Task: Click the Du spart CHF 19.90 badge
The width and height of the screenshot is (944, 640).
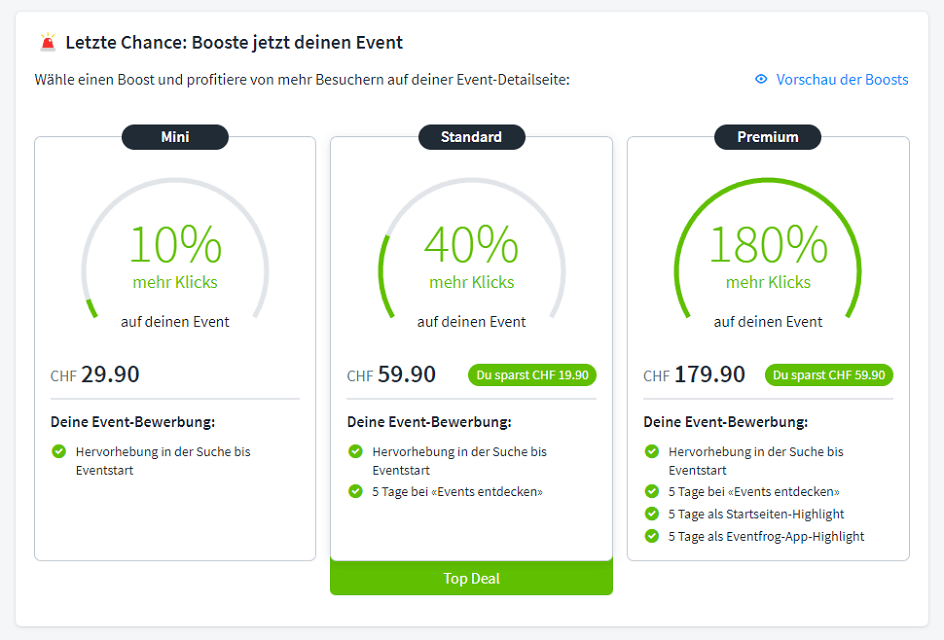Action: click(x=532, y=375)
